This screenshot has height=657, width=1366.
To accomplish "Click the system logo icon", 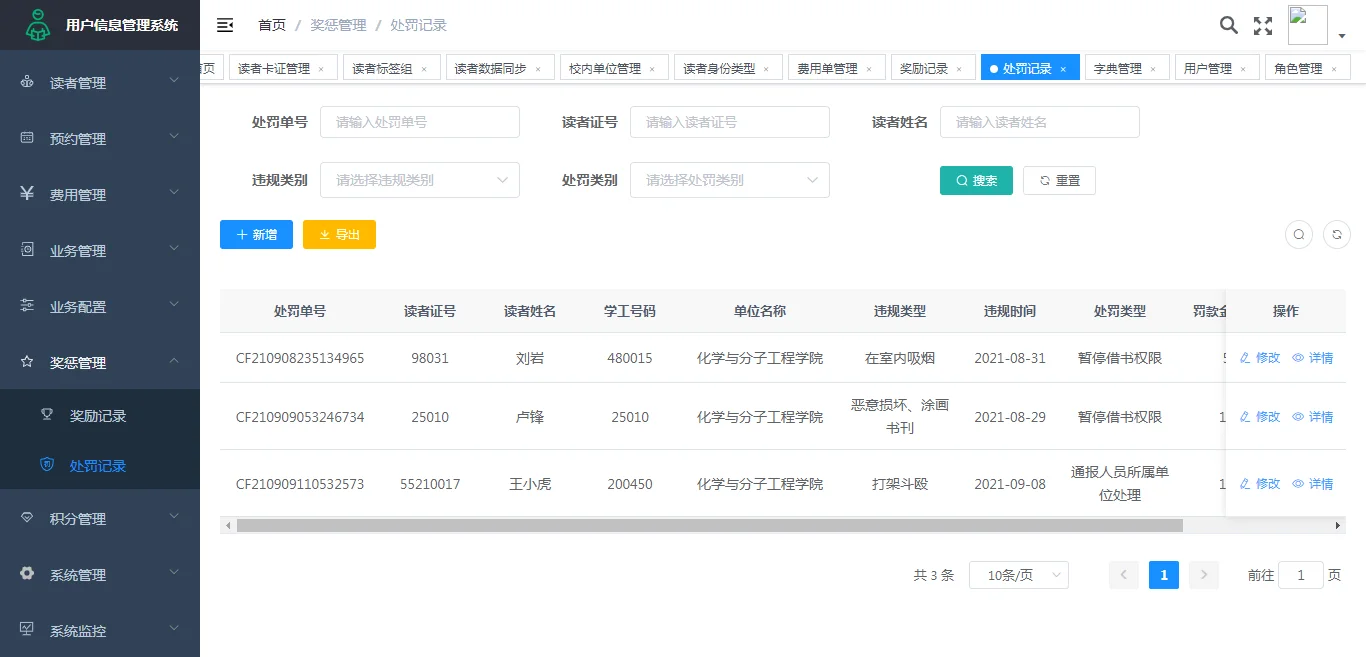I will pos(37,25).
